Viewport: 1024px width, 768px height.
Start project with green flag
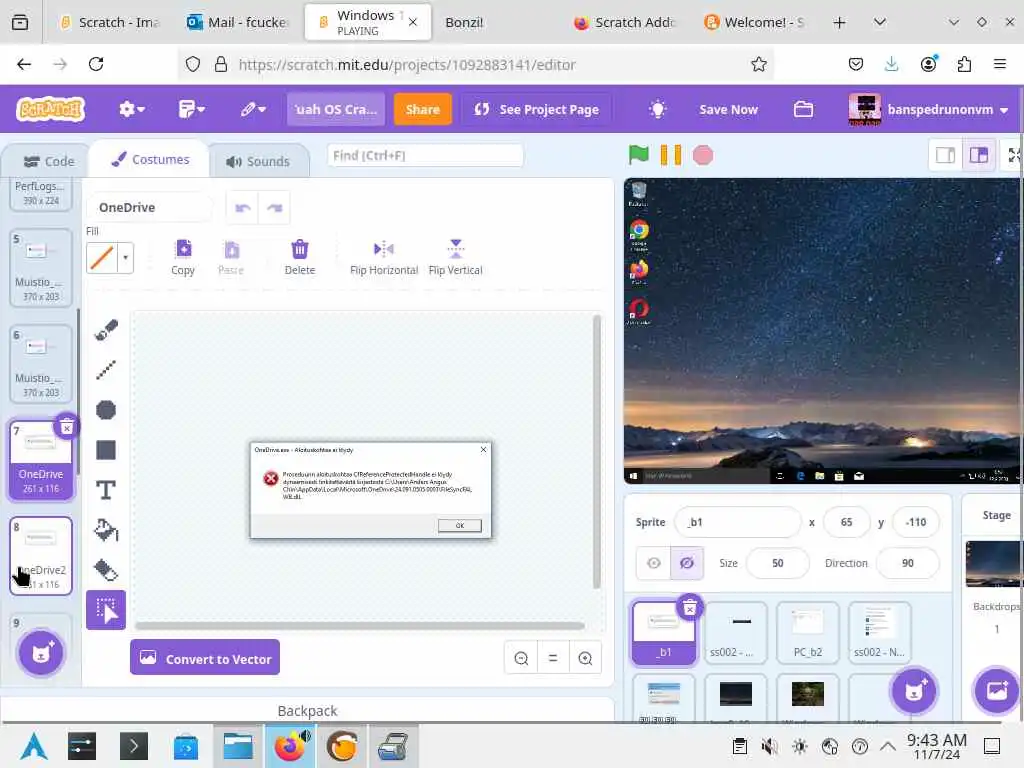(639, 155)
